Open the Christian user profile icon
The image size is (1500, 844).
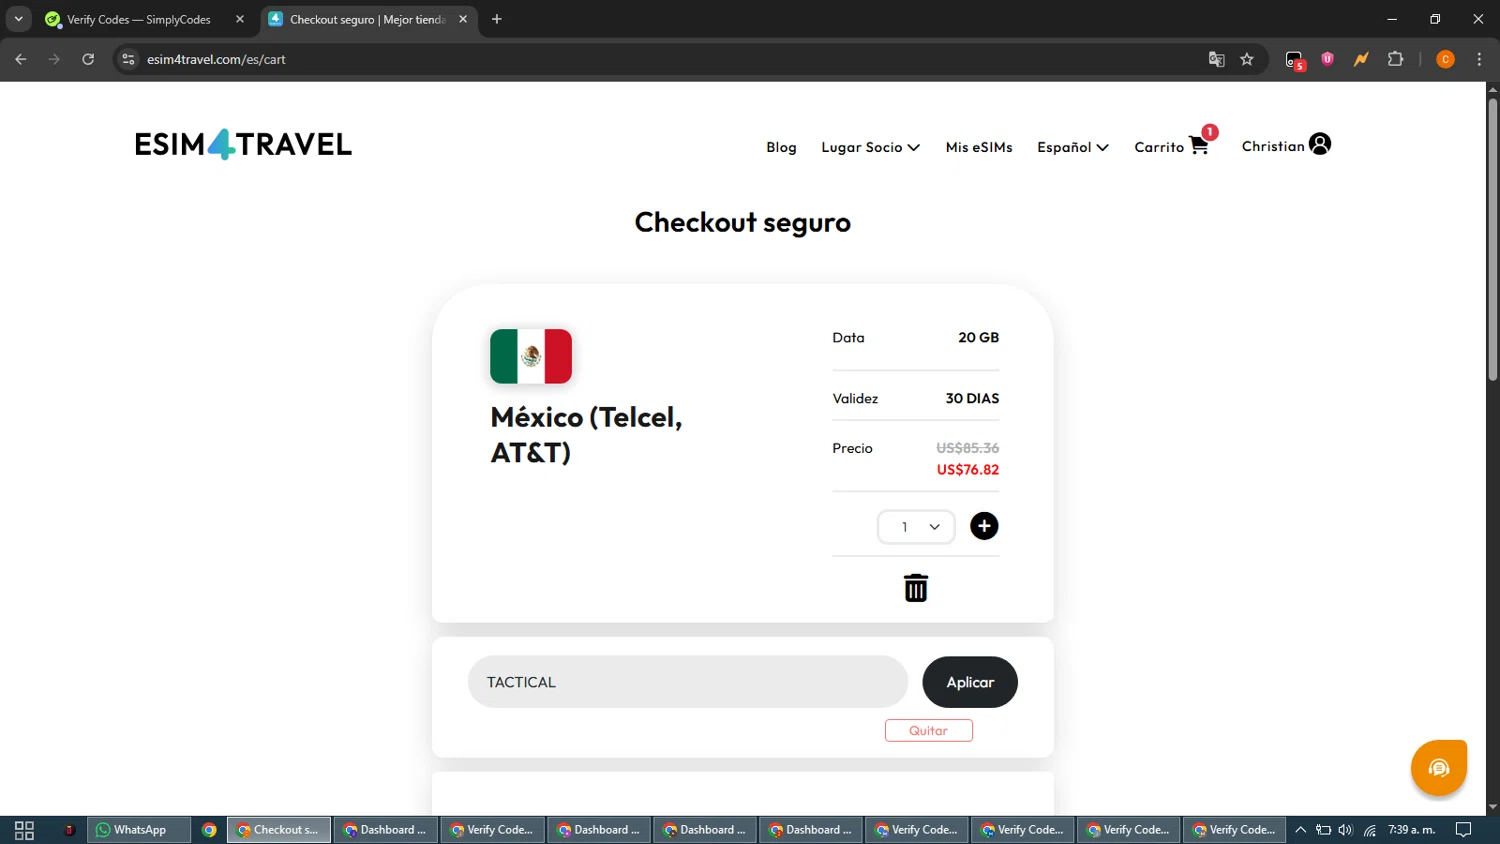(x=1320, y=144)
